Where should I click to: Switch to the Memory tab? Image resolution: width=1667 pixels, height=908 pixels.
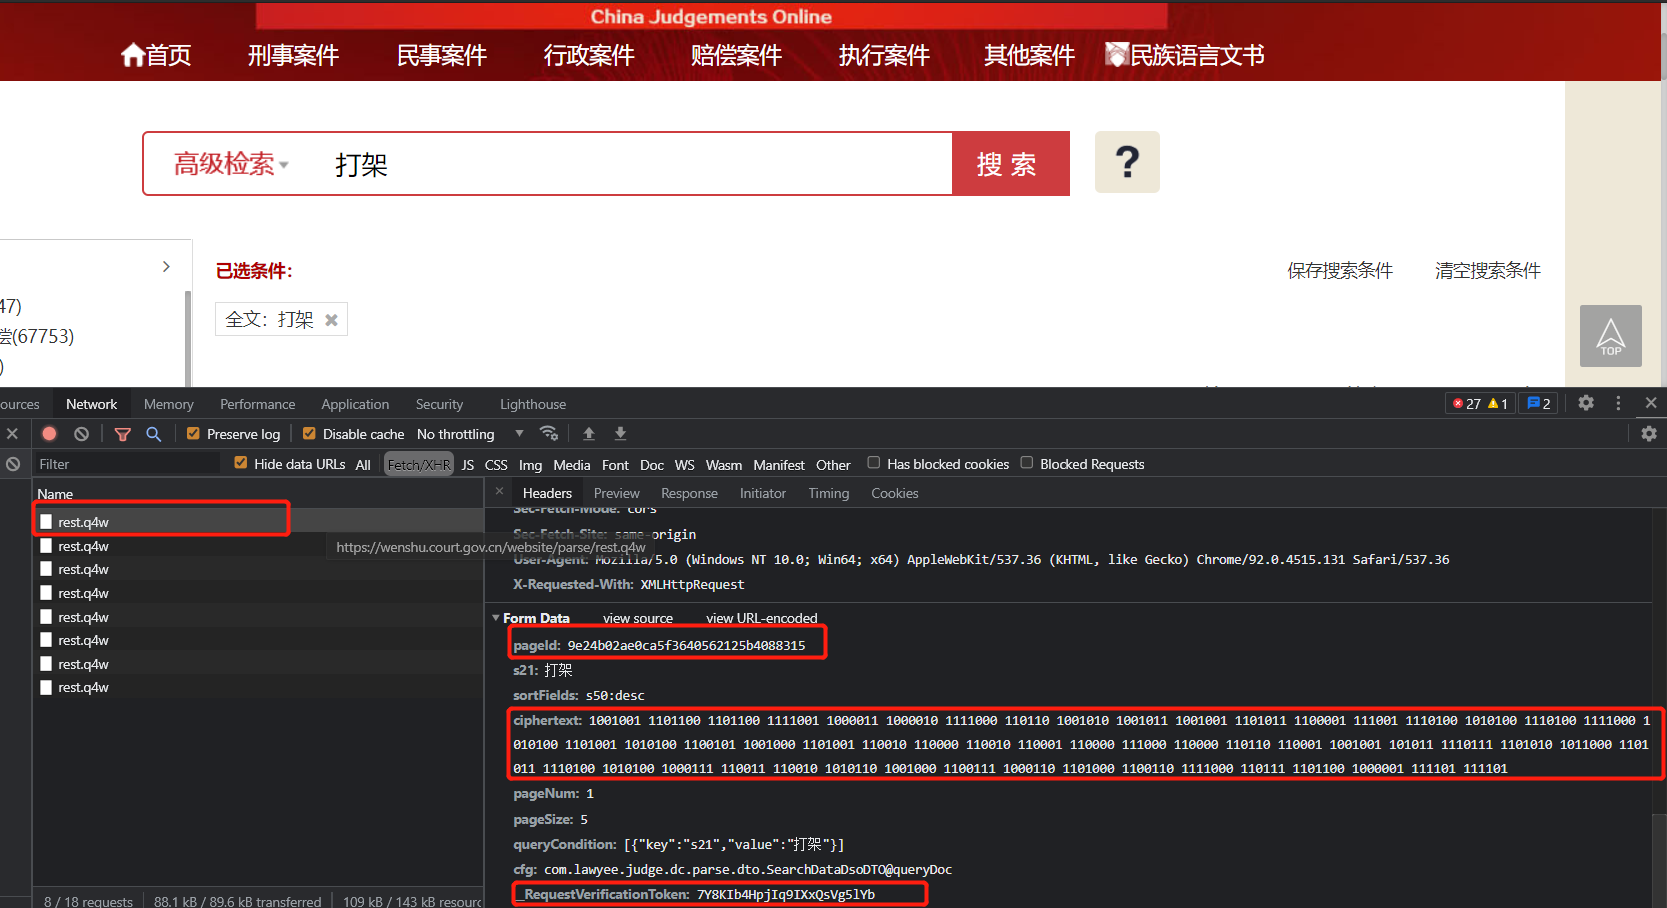click(x=168, y=404)
